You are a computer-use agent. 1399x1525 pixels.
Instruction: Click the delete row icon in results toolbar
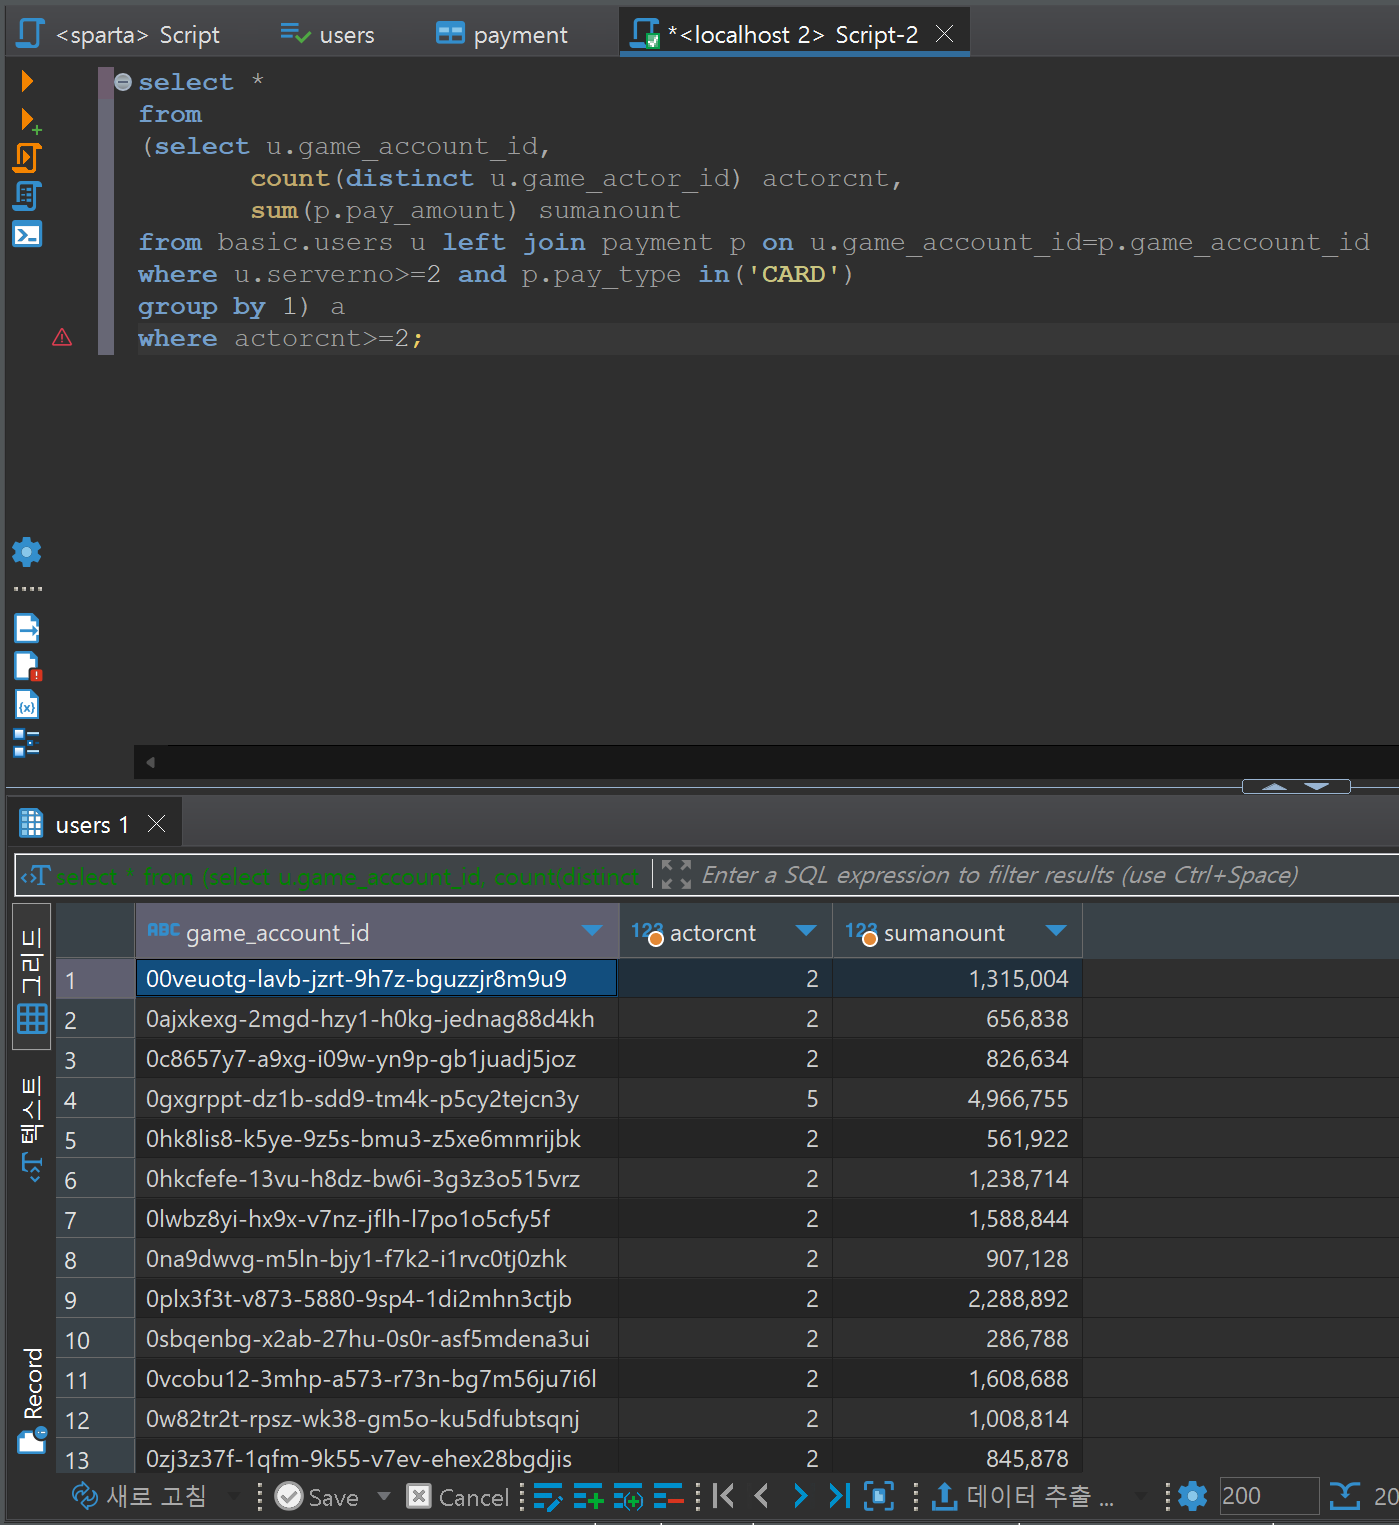[x=668, y=1496]
